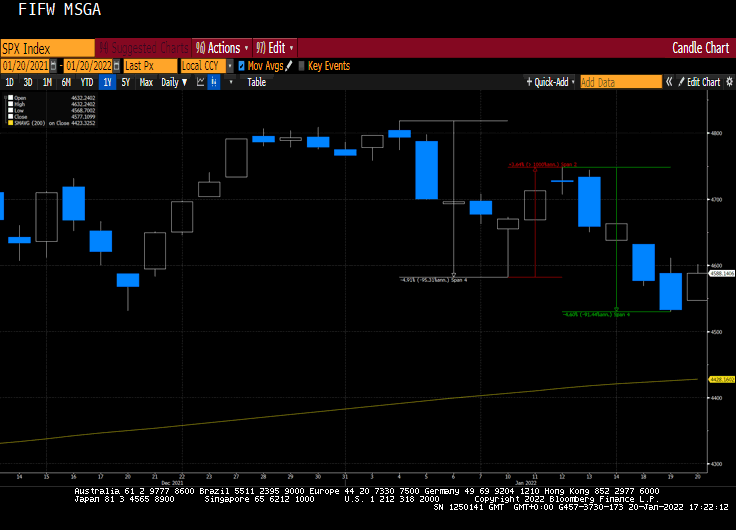Click the Last Px field
Image resolution: width=736 pixels, height=530 pixels.
point(151,66)
